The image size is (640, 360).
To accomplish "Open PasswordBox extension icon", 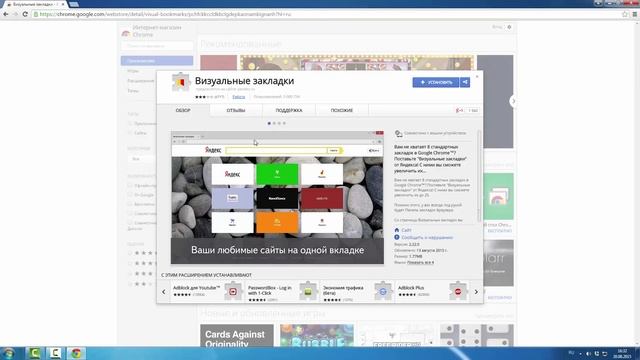I will coord(308,291).
